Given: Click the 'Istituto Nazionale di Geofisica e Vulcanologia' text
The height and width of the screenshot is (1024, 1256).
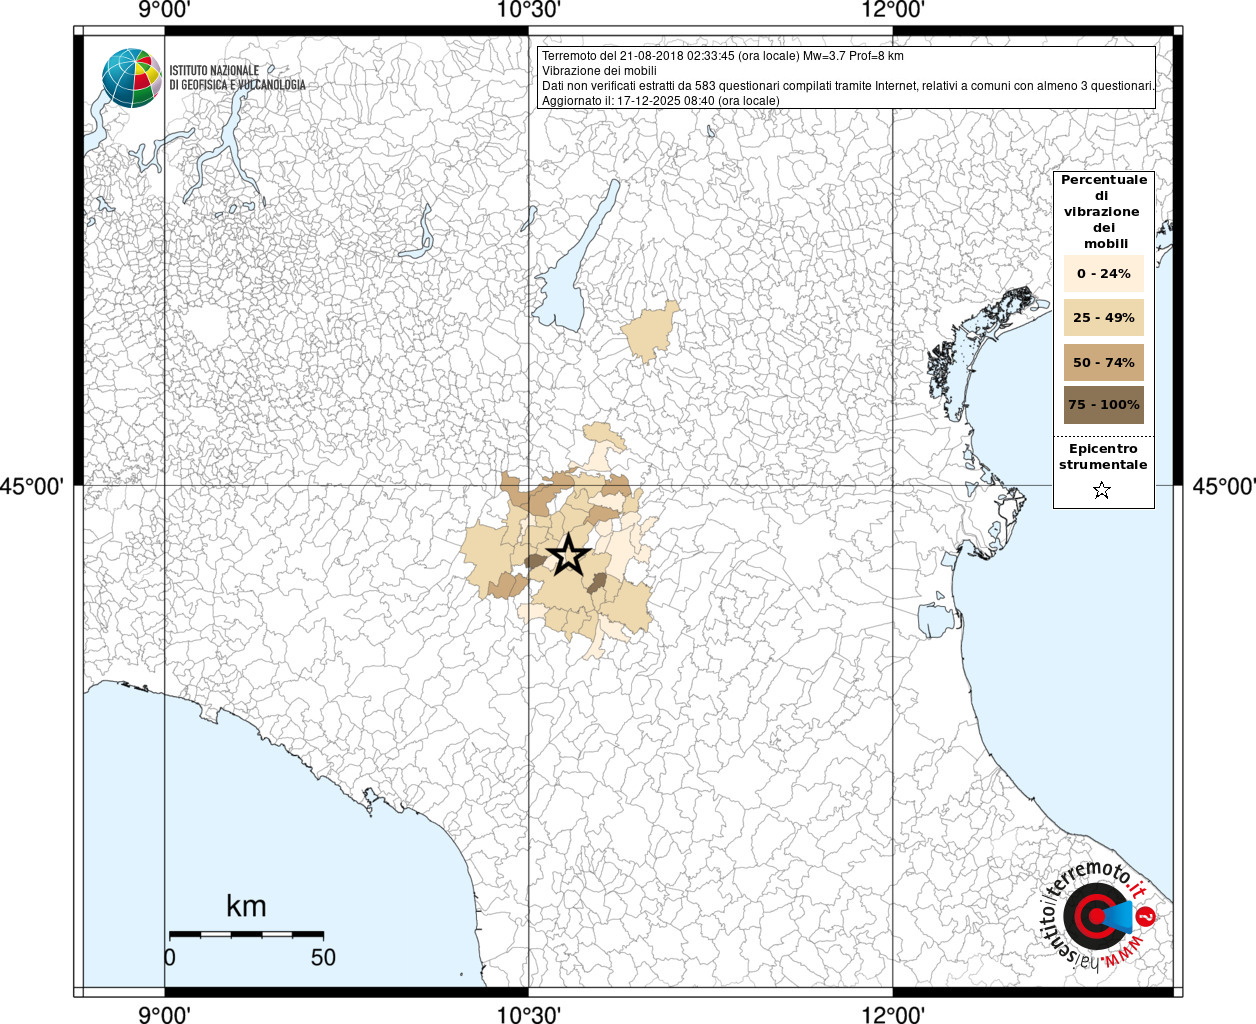Looking at the screenshot, I should [237, 78].
